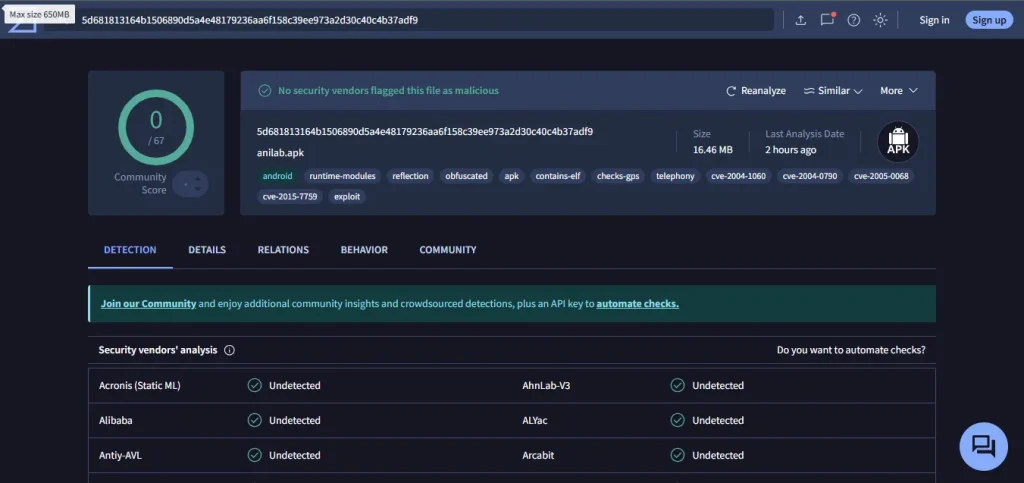Expand the More dropdown
Screen dimensions: 1024x483
click(899, 91)
